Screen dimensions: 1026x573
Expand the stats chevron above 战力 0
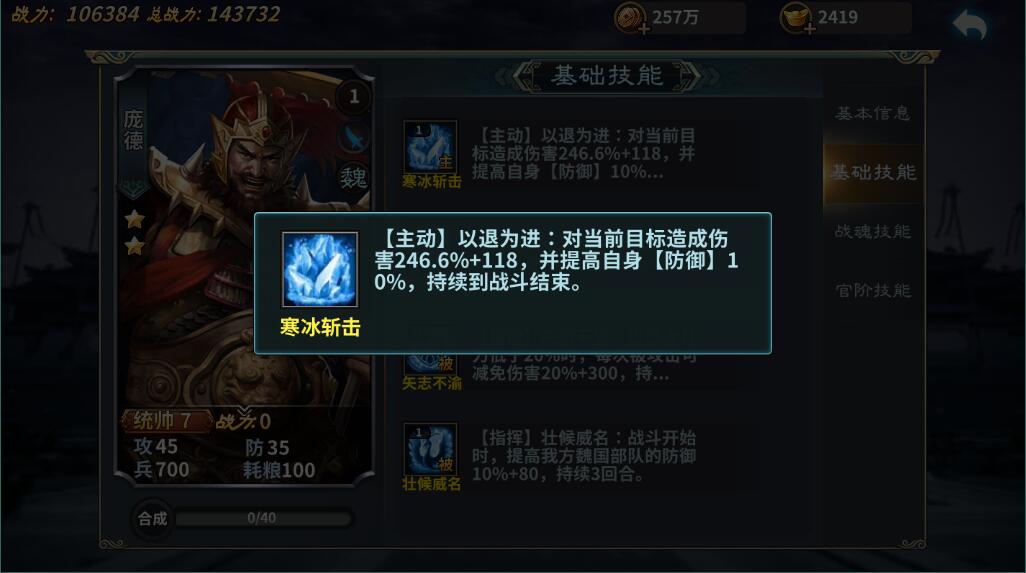coord(243,411)
